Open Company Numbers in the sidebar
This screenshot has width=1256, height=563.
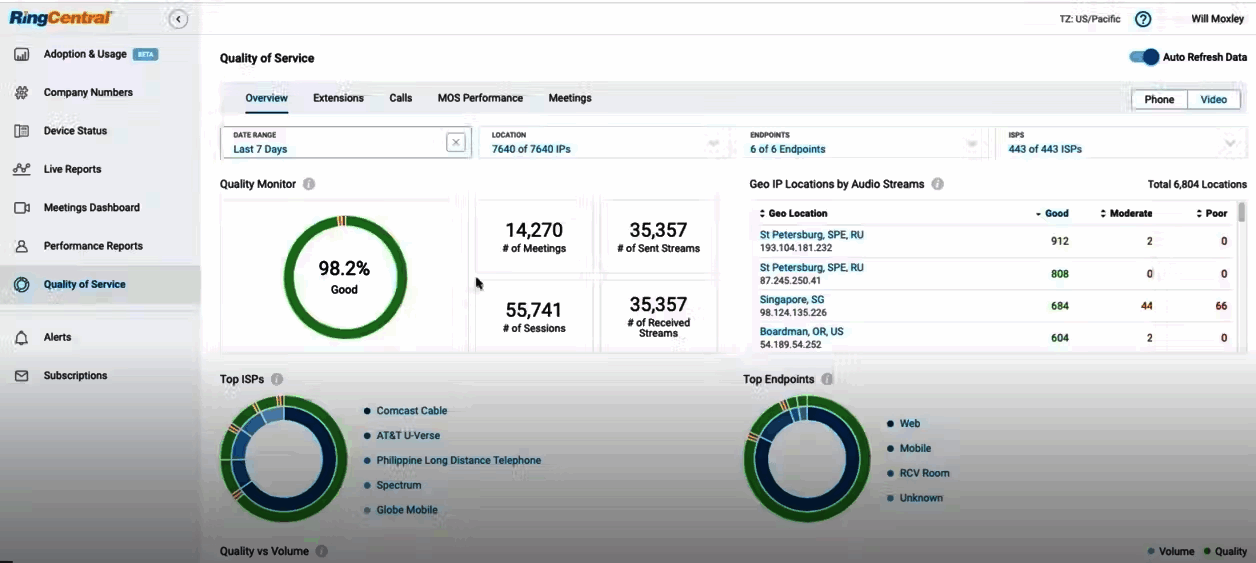pyautogui.click(x=100, y=93)
